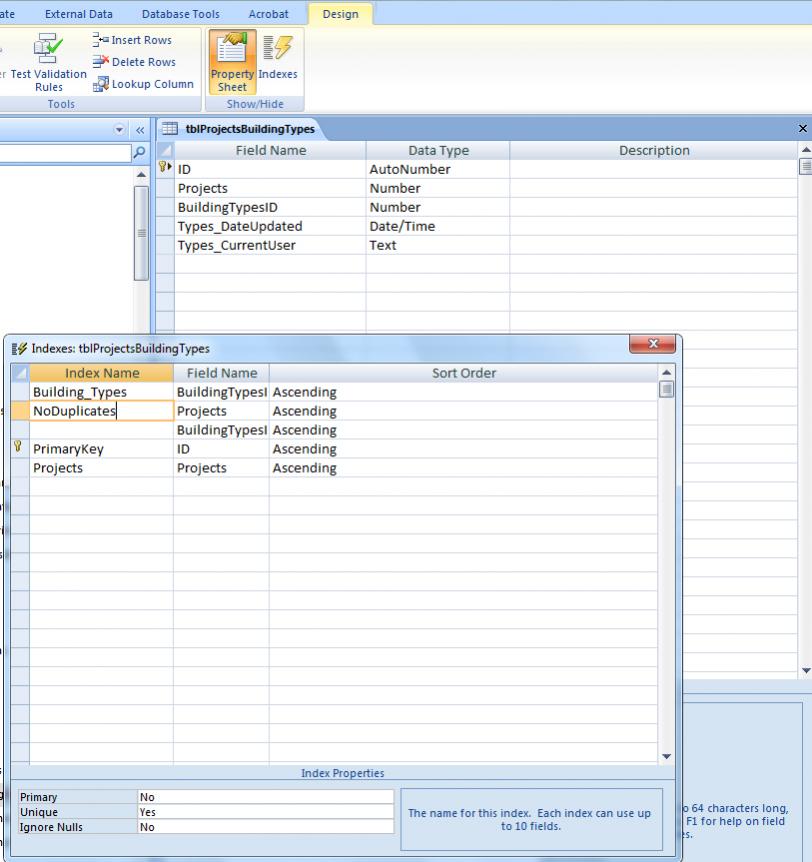The height and width of the screenshot is (862, 812).
Task: Close the Indexes dialog window
Action: coord(654,344)
